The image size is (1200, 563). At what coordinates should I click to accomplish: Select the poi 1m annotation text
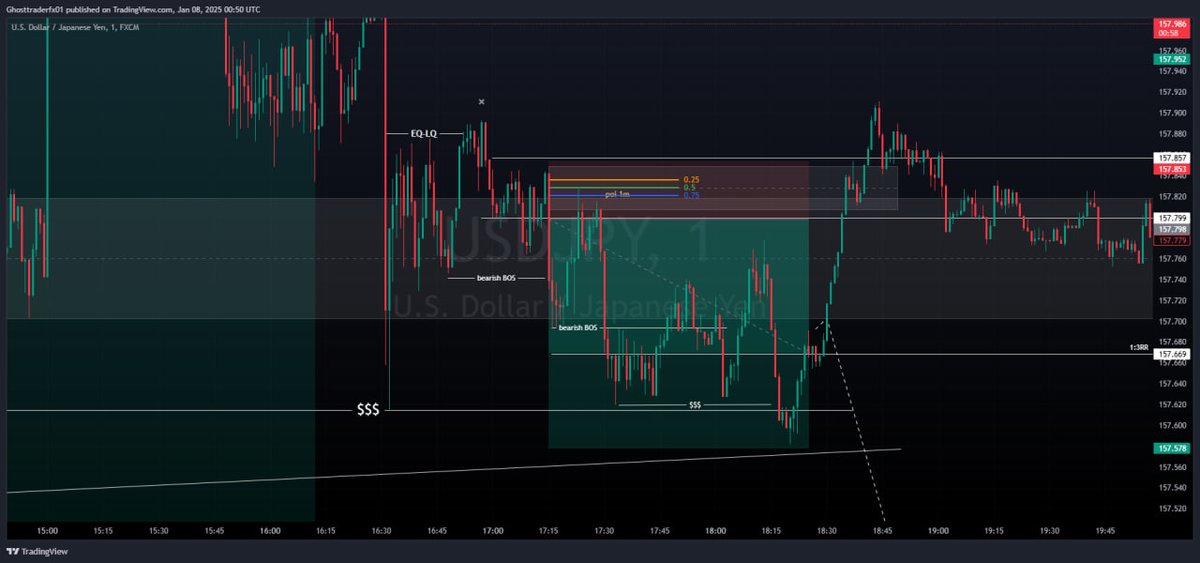tap(617, 194)
